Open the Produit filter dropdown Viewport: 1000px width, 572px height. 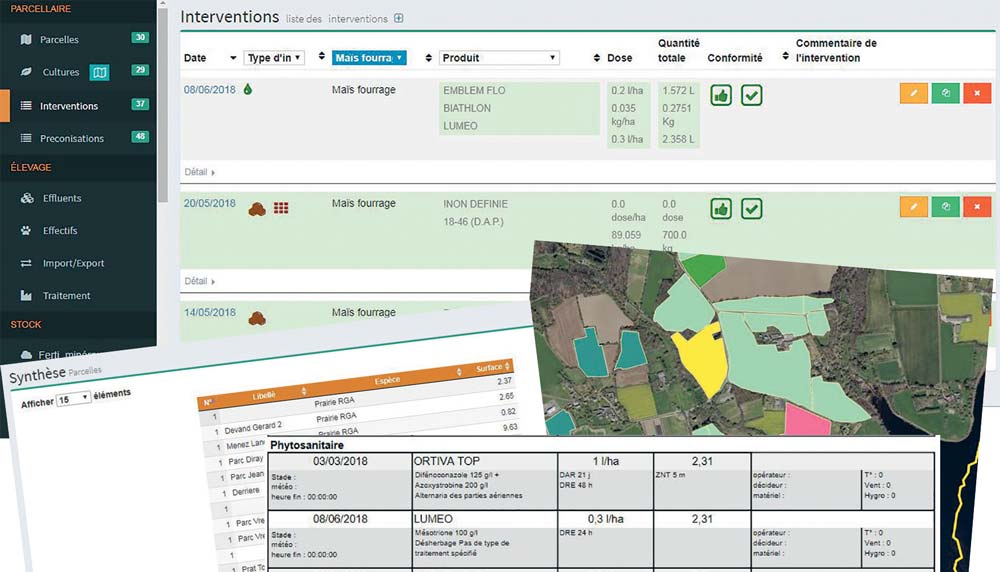[x=499, y=57]
